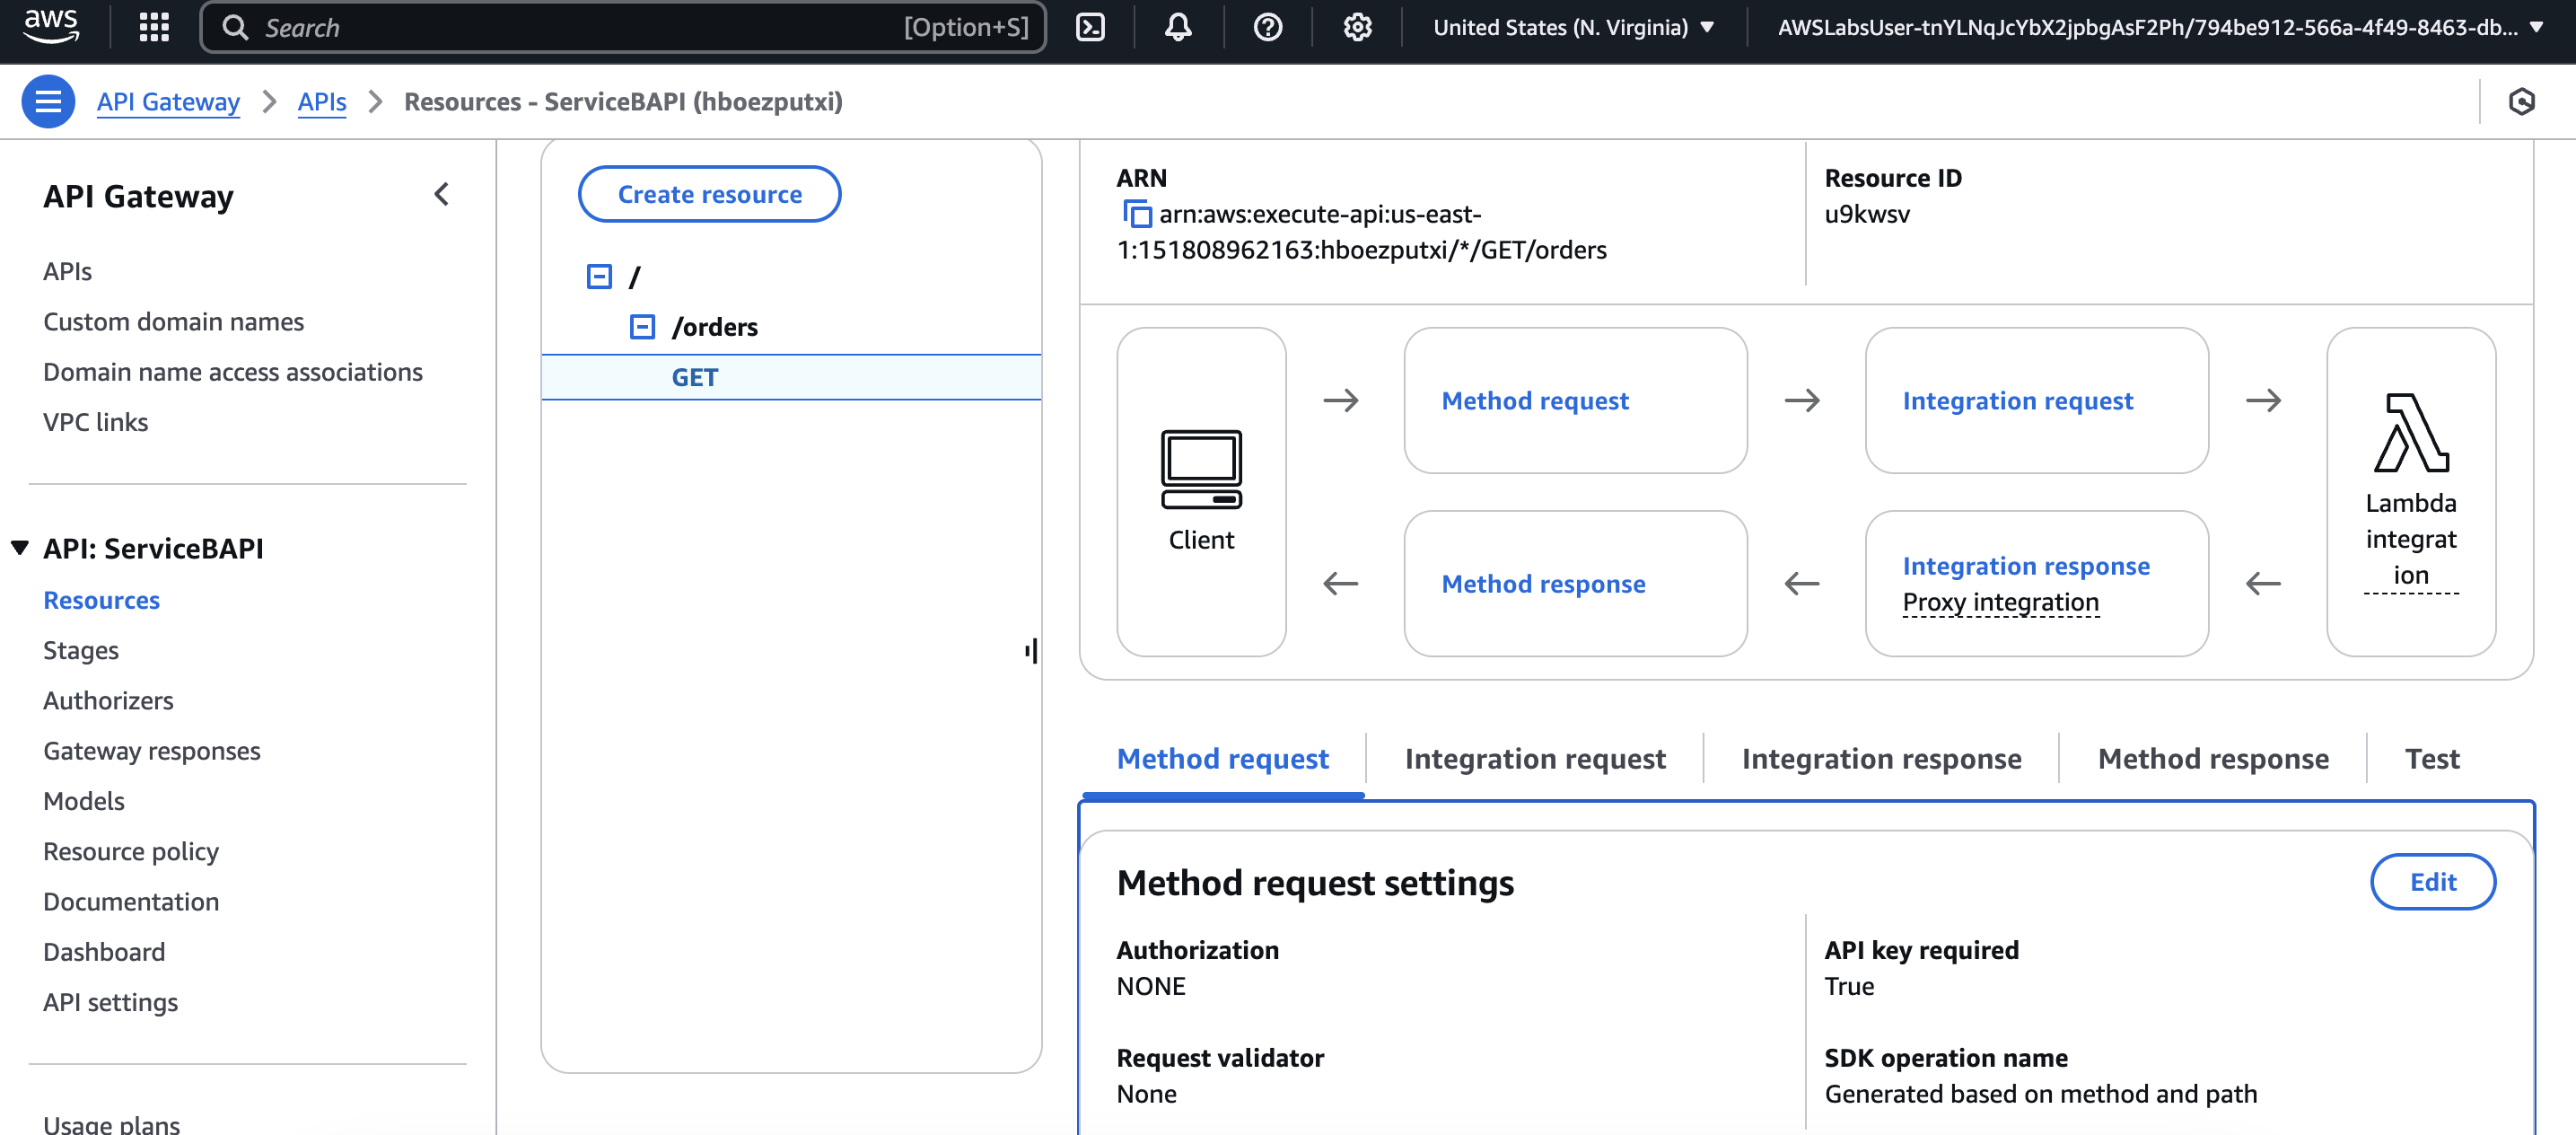2576x1135 pixels.
Task: Open Gateway responses
Action: pos(151,750)
